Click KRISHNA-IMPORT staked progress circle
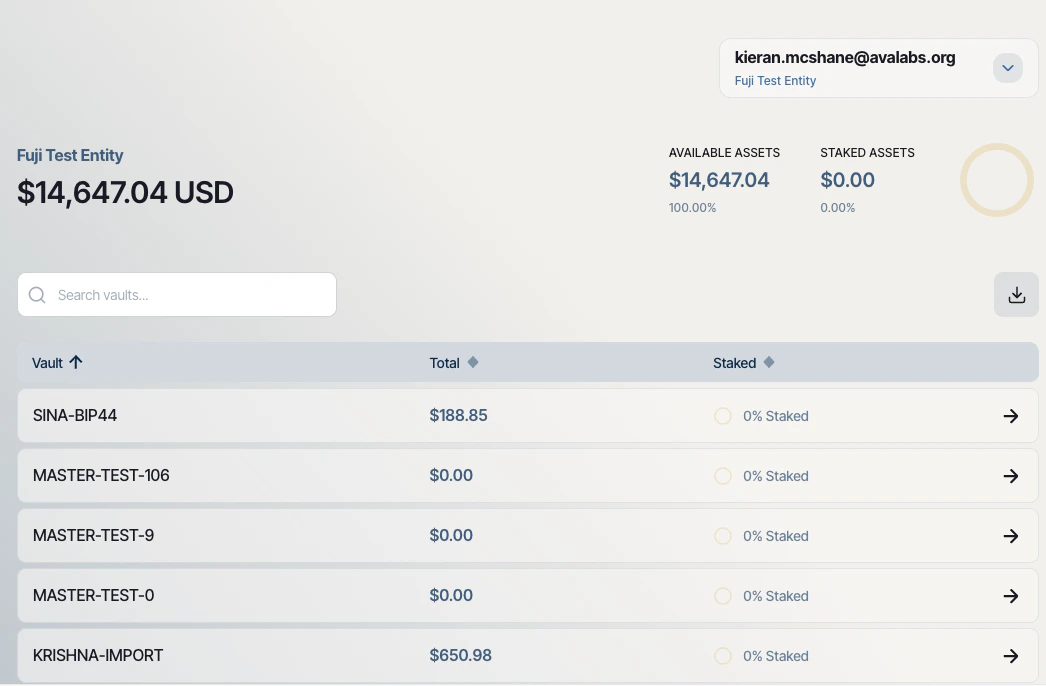 coord(723,656)
